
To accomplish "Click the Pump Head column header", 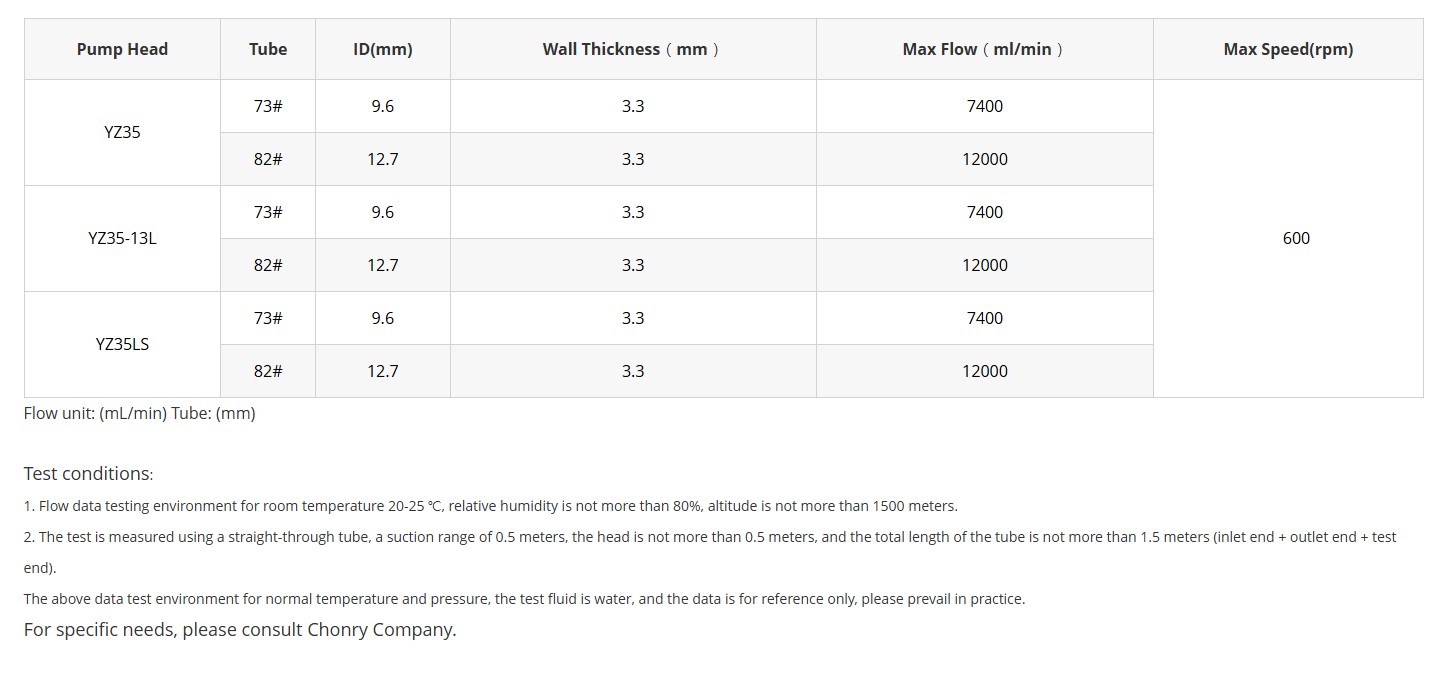I will click(122, 49).
